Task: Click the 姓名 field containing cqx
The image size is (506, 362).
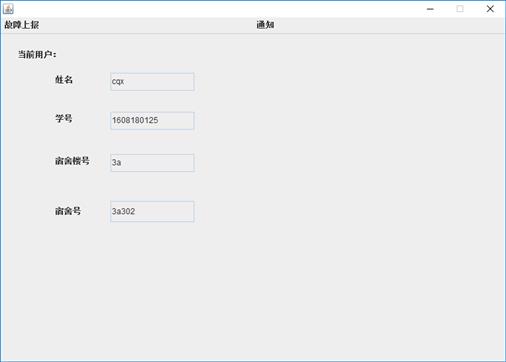Action: click(x=152, y=82)
